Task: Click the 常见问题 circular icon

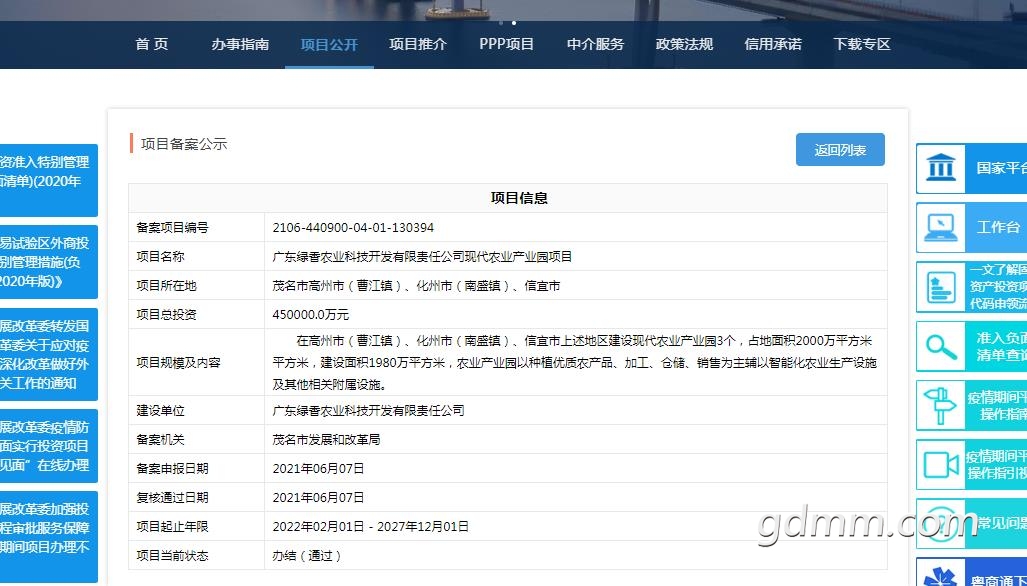Action: pyautogui.click(x=941, y=523)
